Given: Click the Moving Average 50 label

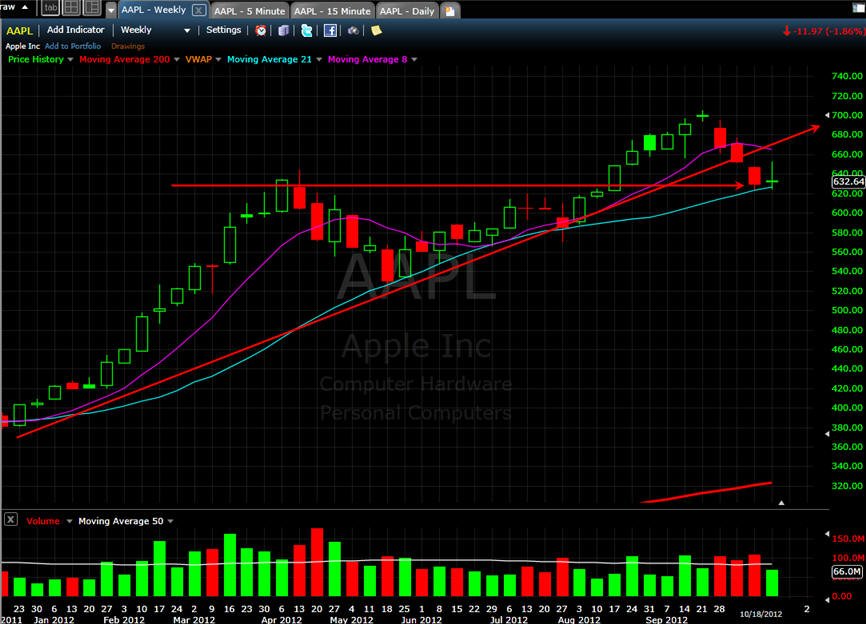Looking at the screenshot, I should click(x=121, y=521).
